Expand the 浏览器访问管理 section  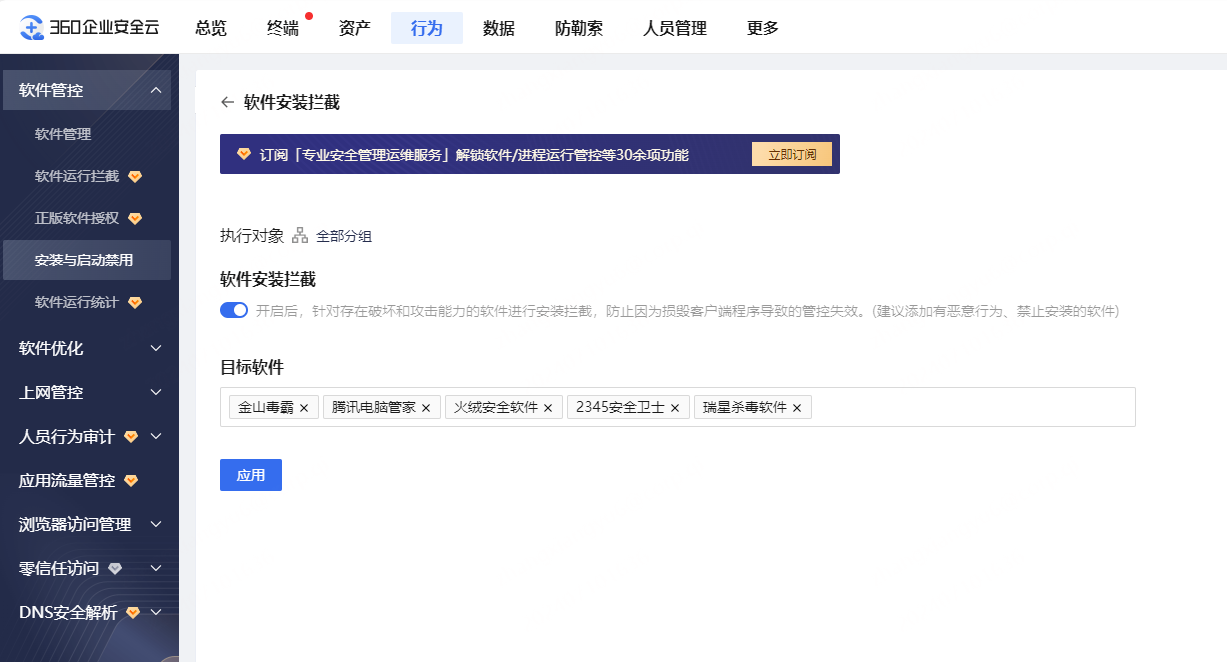click(156, 524)
